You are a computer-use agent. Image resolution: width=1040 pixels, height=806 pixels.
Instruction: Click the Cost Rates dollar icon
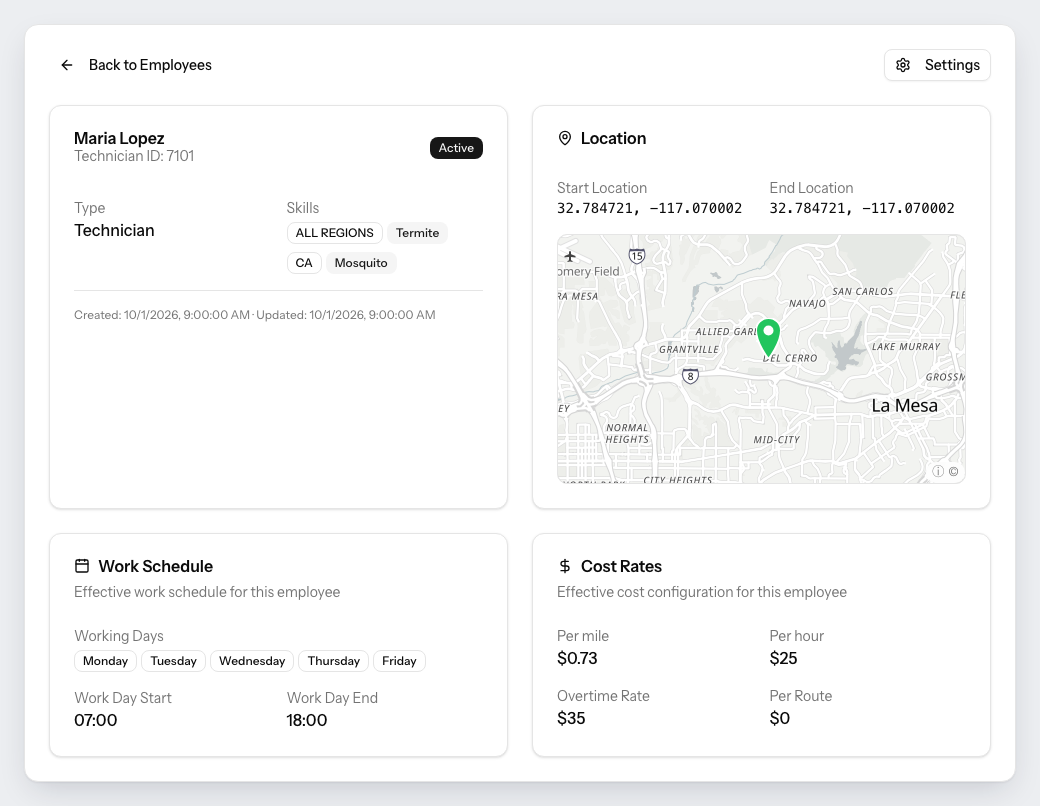(564, 566)
